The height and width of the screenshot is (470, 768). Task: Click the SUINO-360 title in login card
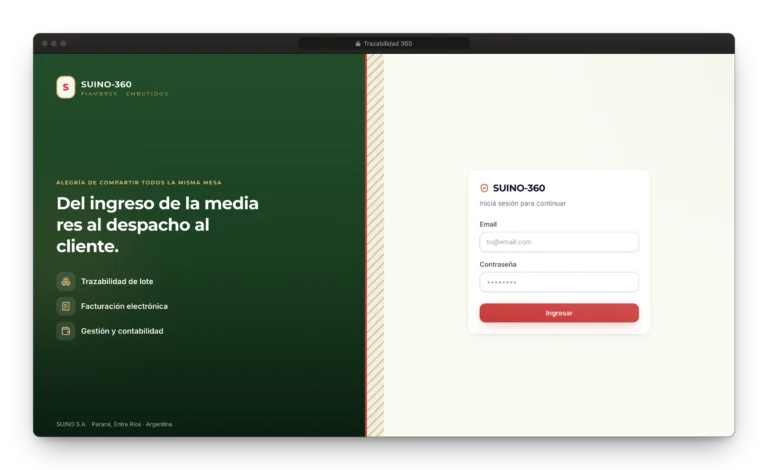pyautogui.click(x=519, y=188)
